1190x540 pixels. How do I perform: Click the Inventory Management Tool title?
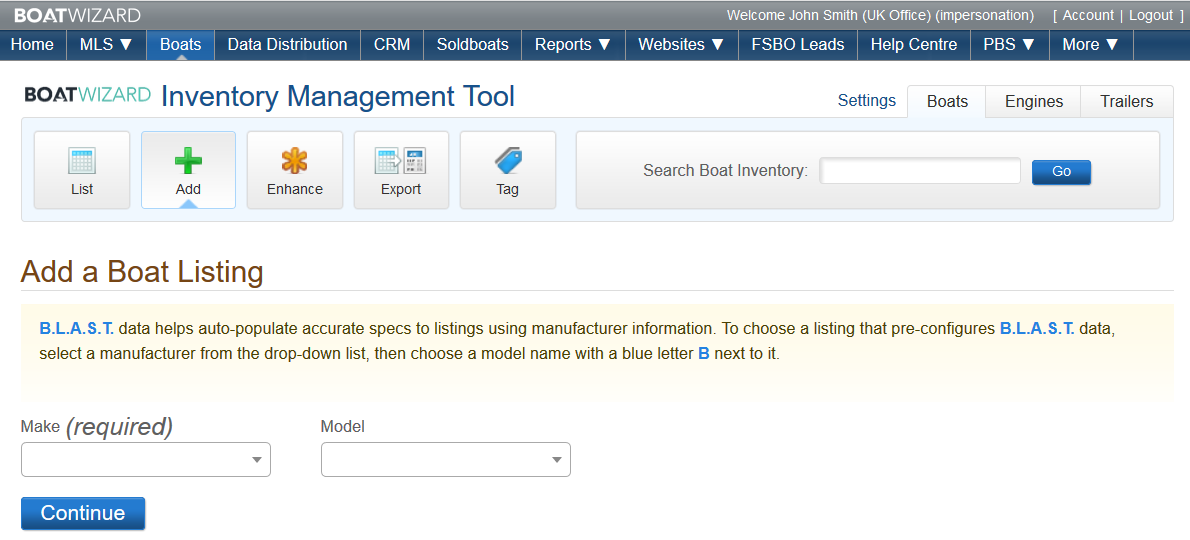coord(338,96)
